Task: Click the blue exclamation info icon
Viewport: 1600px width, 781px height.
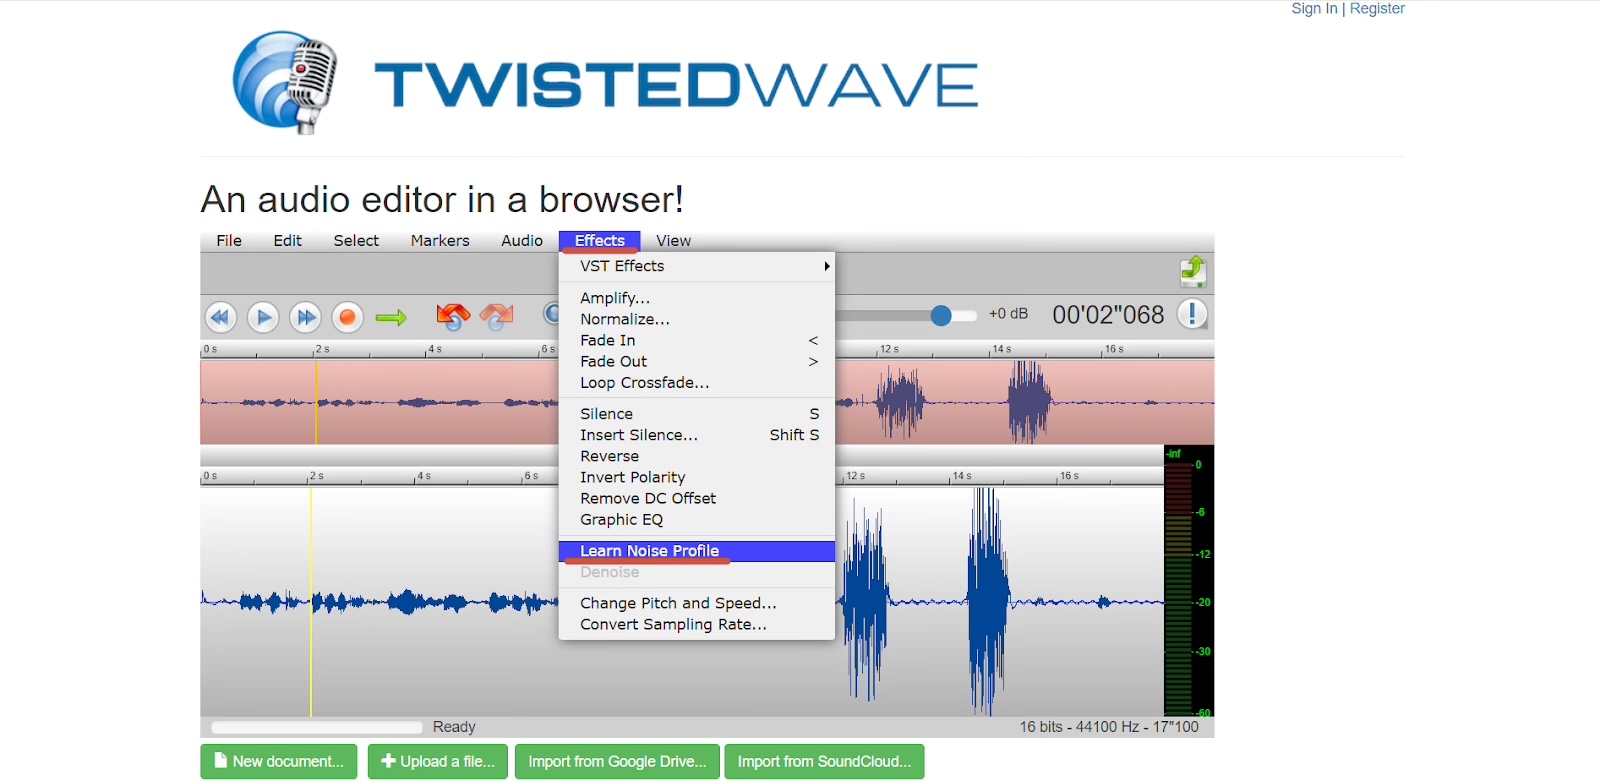Action: tap(1192, 314)
